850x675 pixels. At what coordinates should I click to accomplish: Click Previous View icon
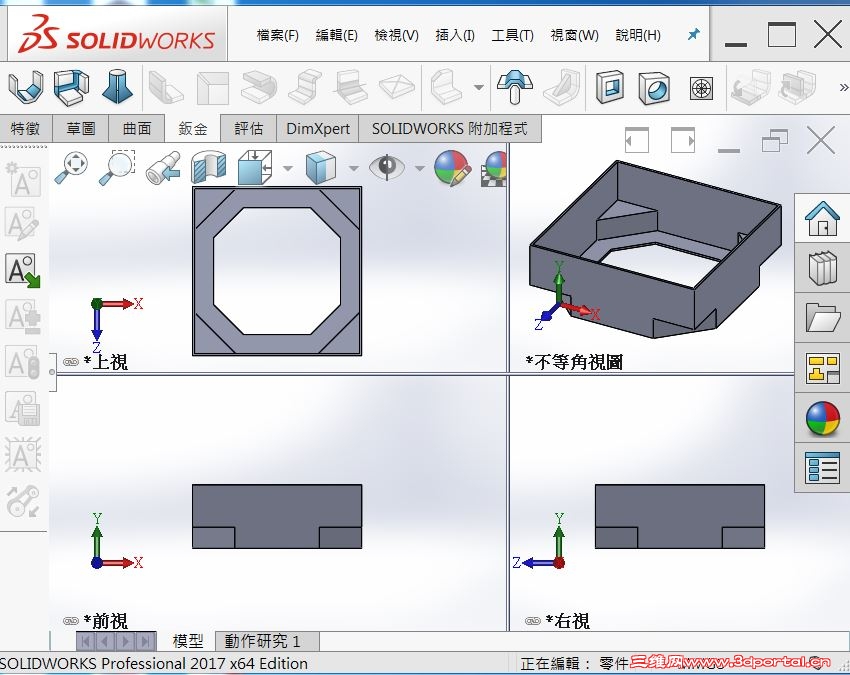click(x=163, y=167)
